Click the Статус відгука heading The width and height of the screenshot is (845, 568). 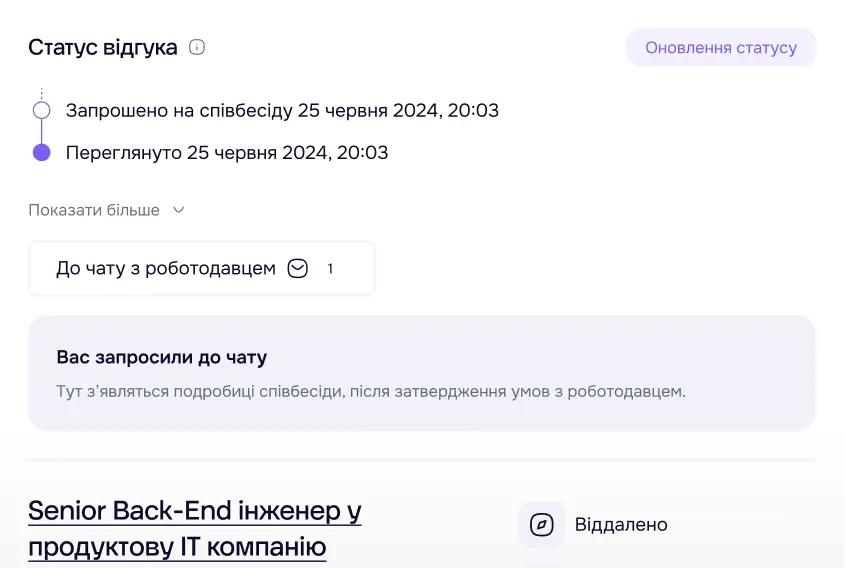102,47
